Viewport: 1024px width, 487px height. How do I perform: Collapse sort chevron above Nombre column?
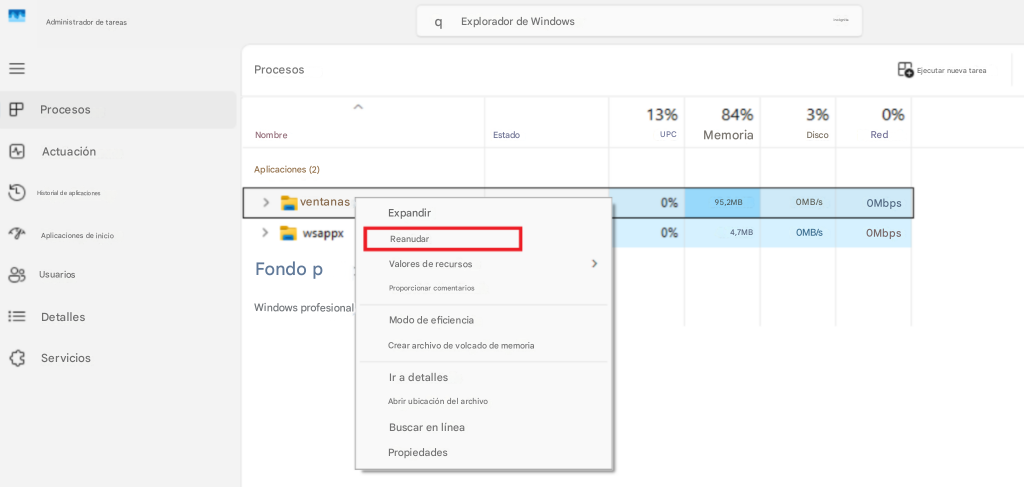point(358,107)
